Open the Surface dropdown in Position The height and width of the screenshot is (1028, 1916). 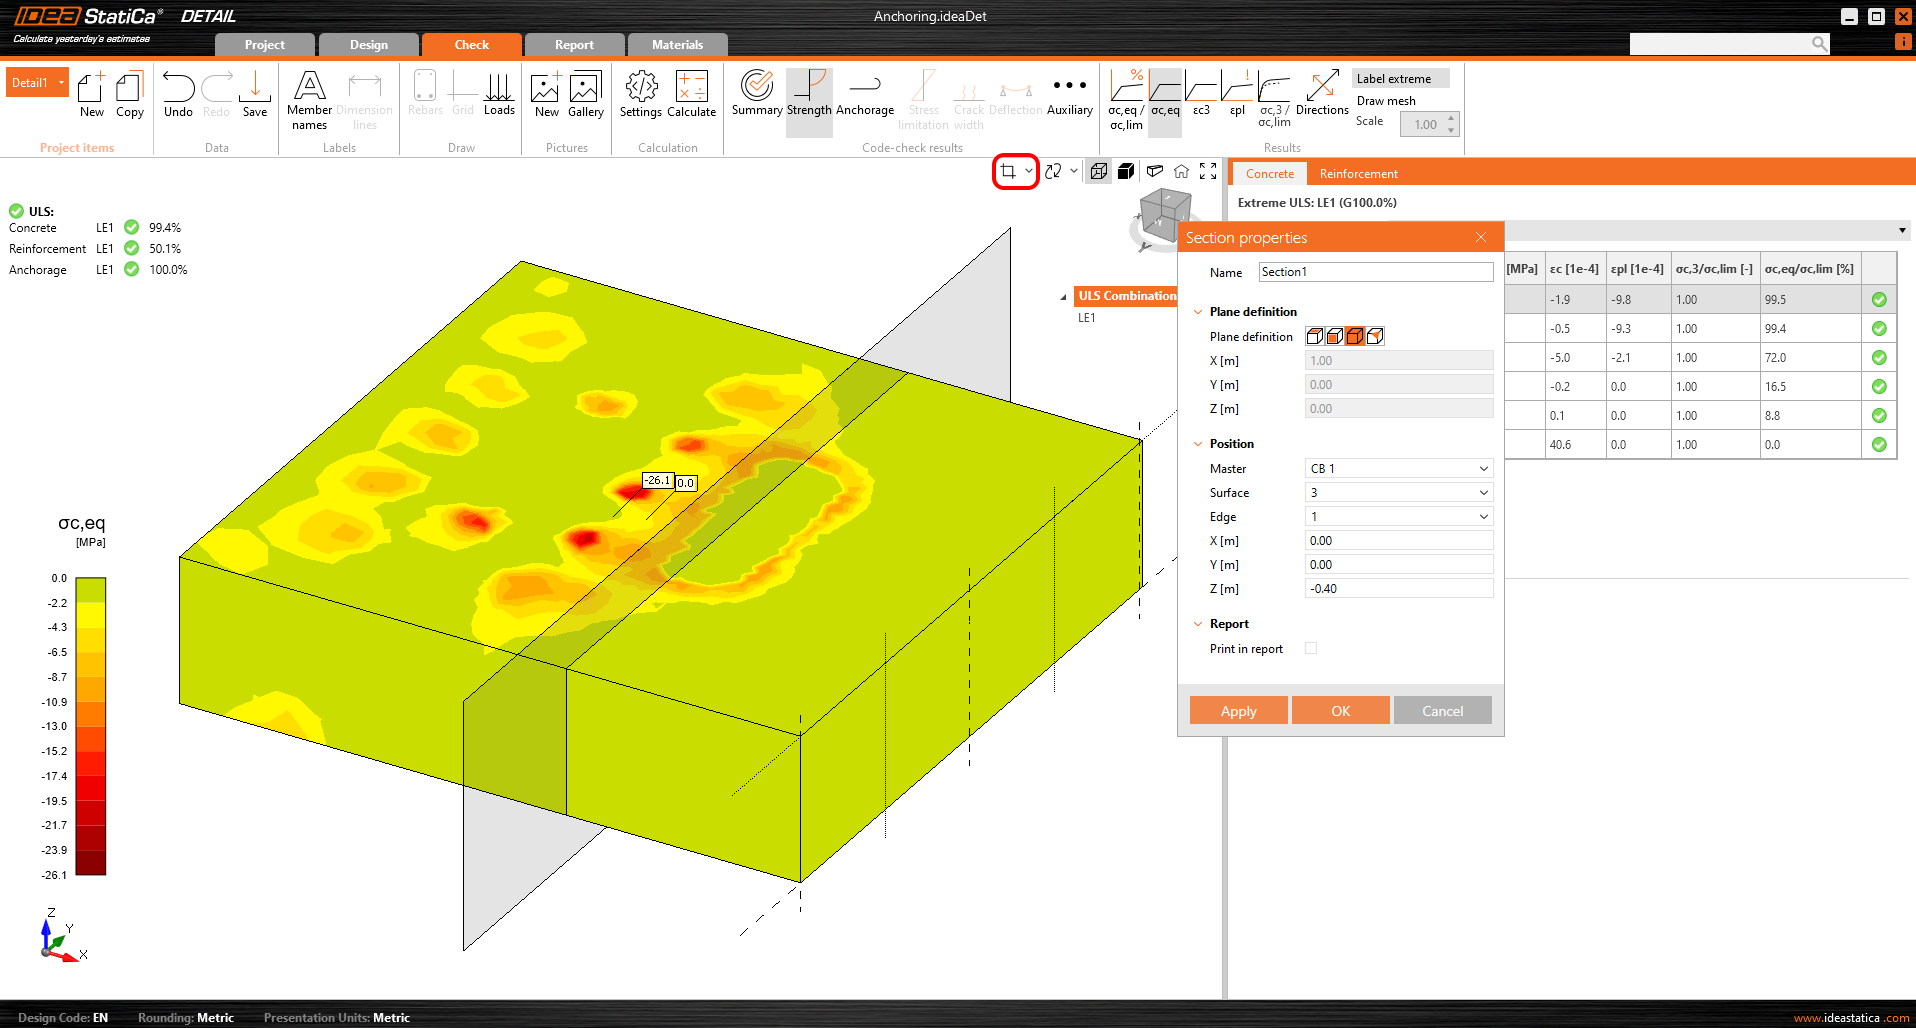[x=1398, y=493]
